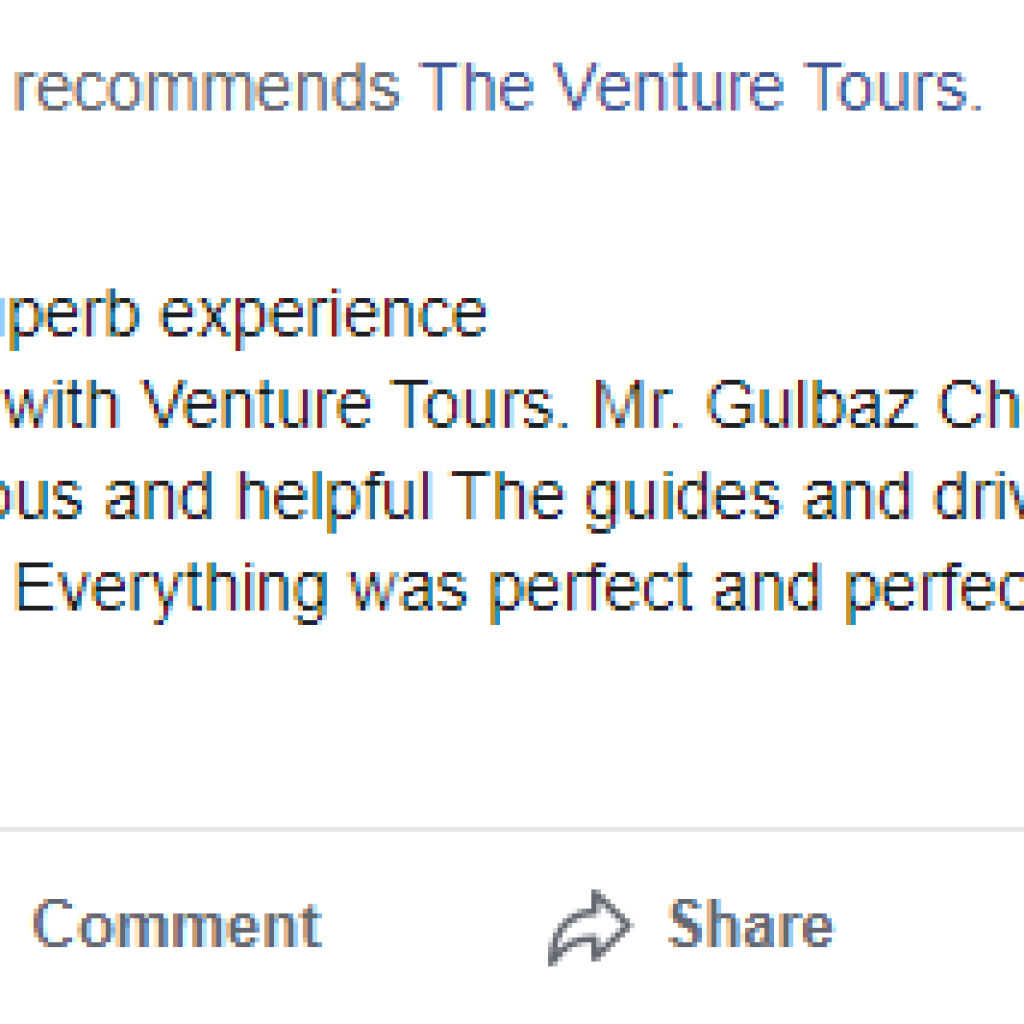Open The Venture Tours page link
Viewport: 1024px width, 1024px height.
coord(700,87)
